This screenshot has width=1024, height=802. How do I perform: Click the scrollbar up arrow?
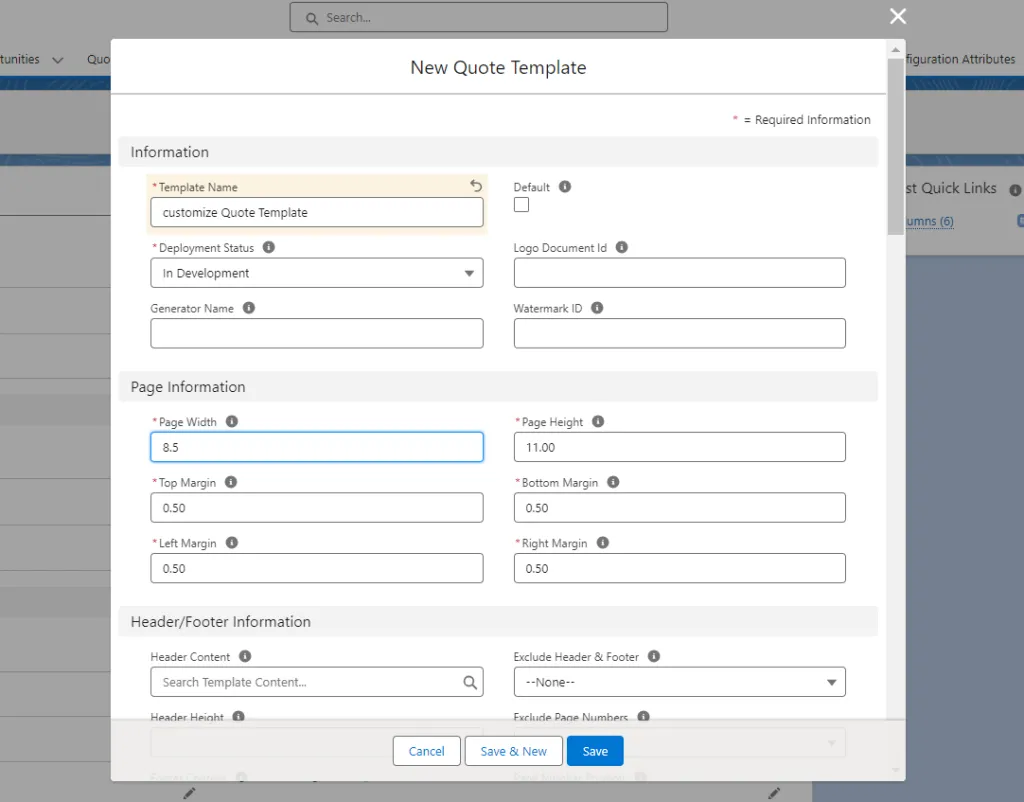click(x=895, y=50)
